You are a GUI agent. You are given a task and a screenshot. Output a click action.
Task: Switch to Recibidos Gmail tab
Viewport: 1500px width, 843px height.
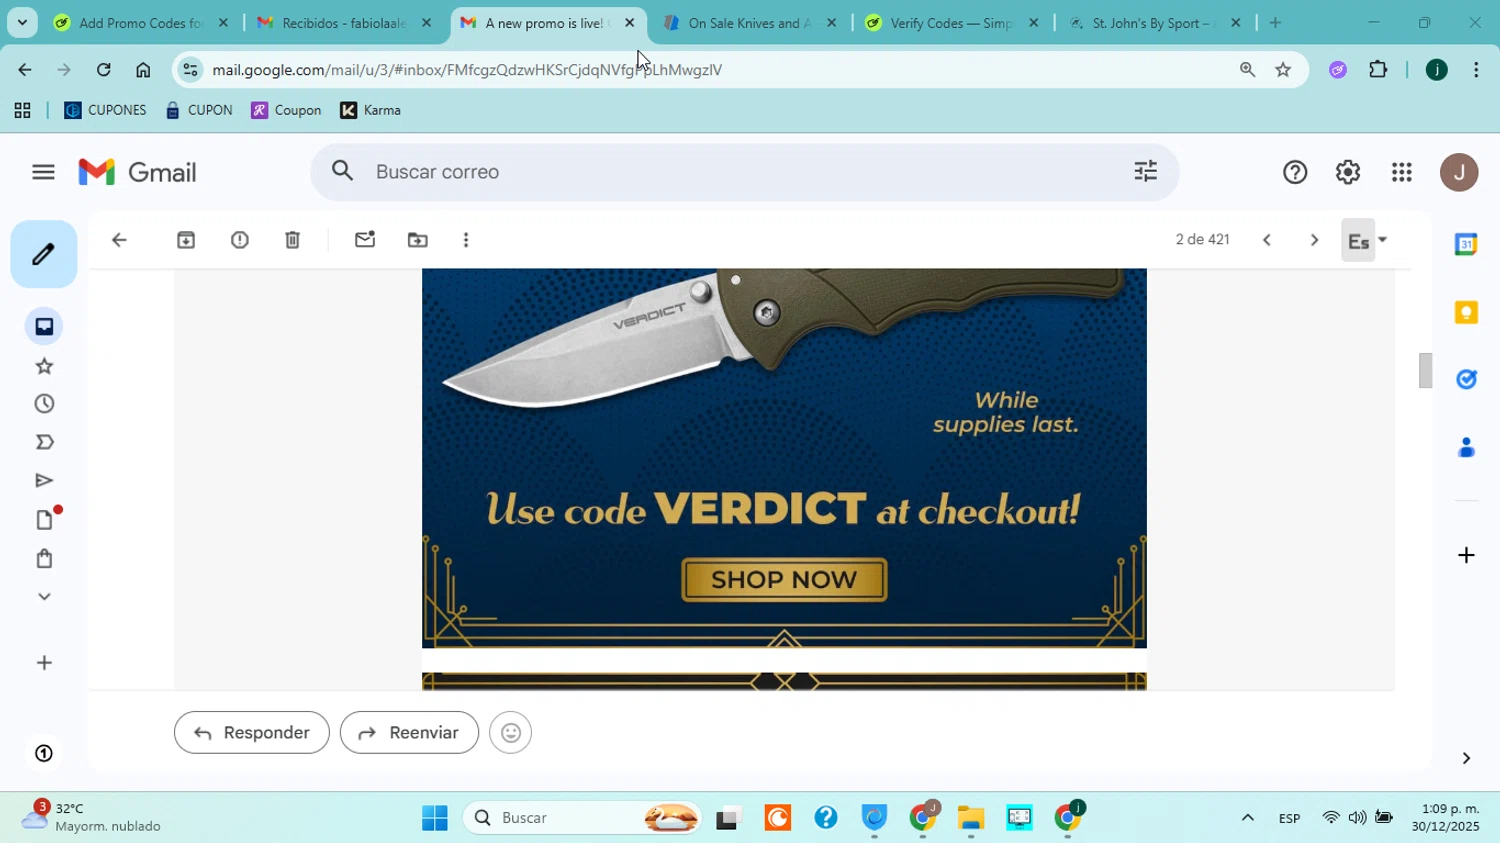click(344, 23)
